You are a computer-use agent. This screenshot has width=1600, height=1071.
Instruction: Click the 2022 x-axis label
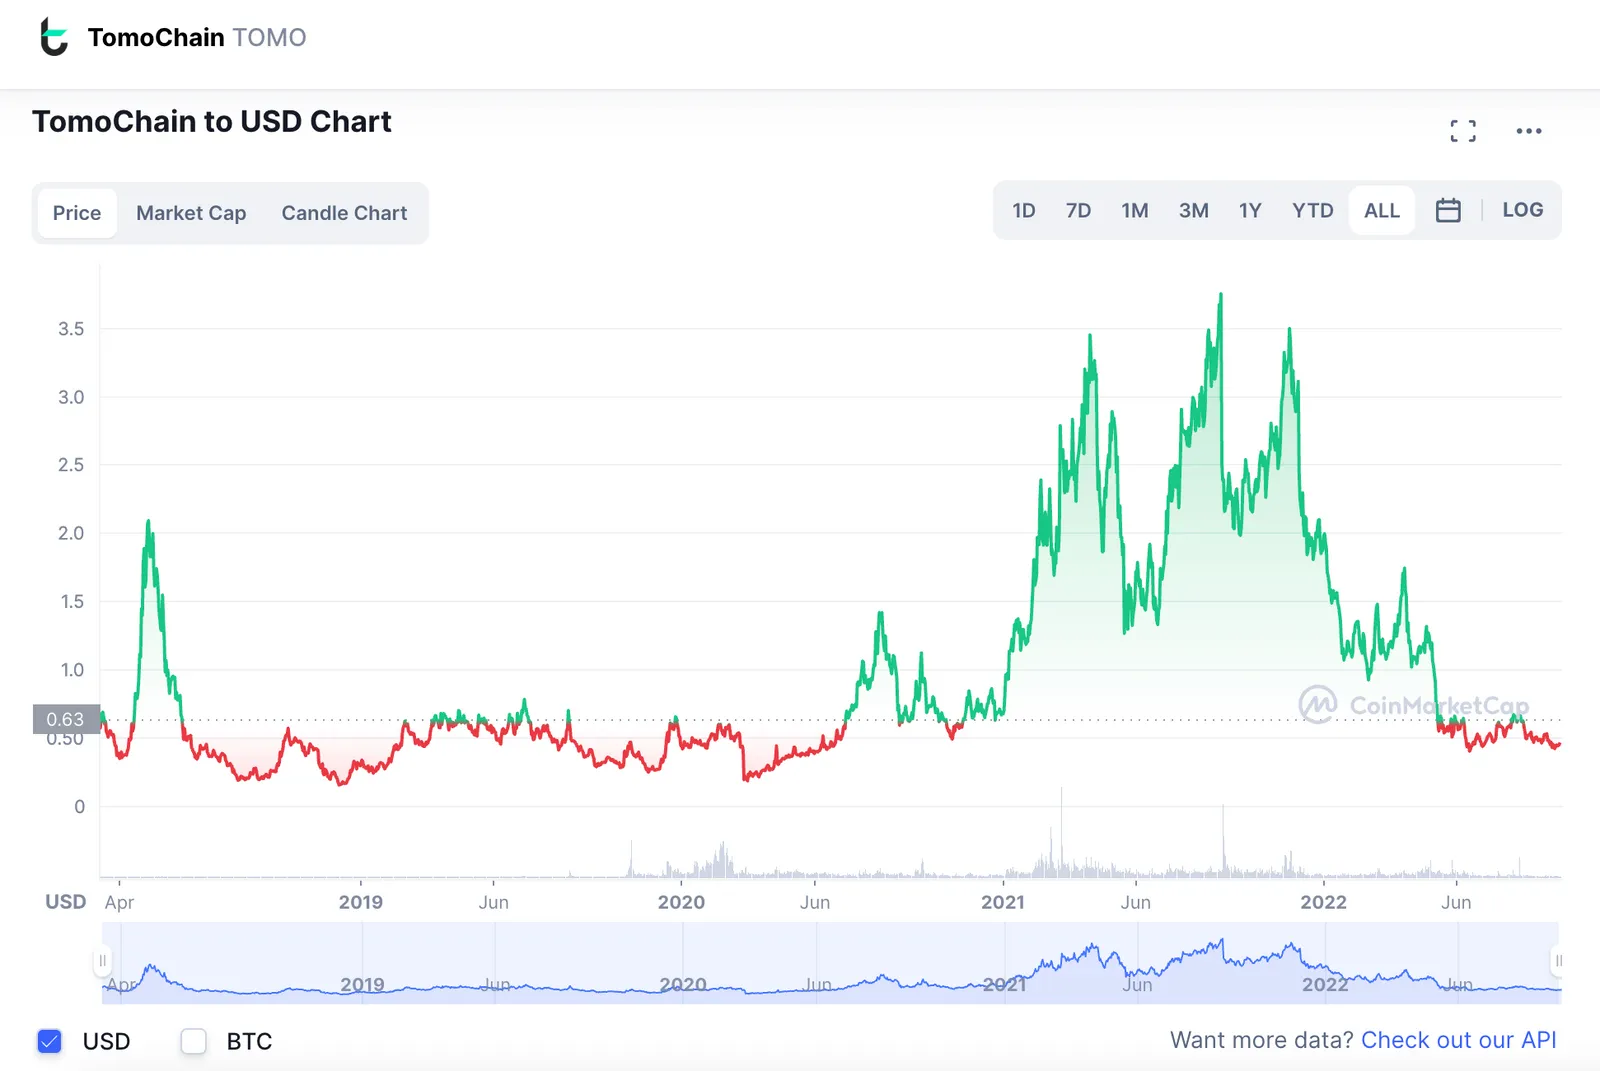1324,902
